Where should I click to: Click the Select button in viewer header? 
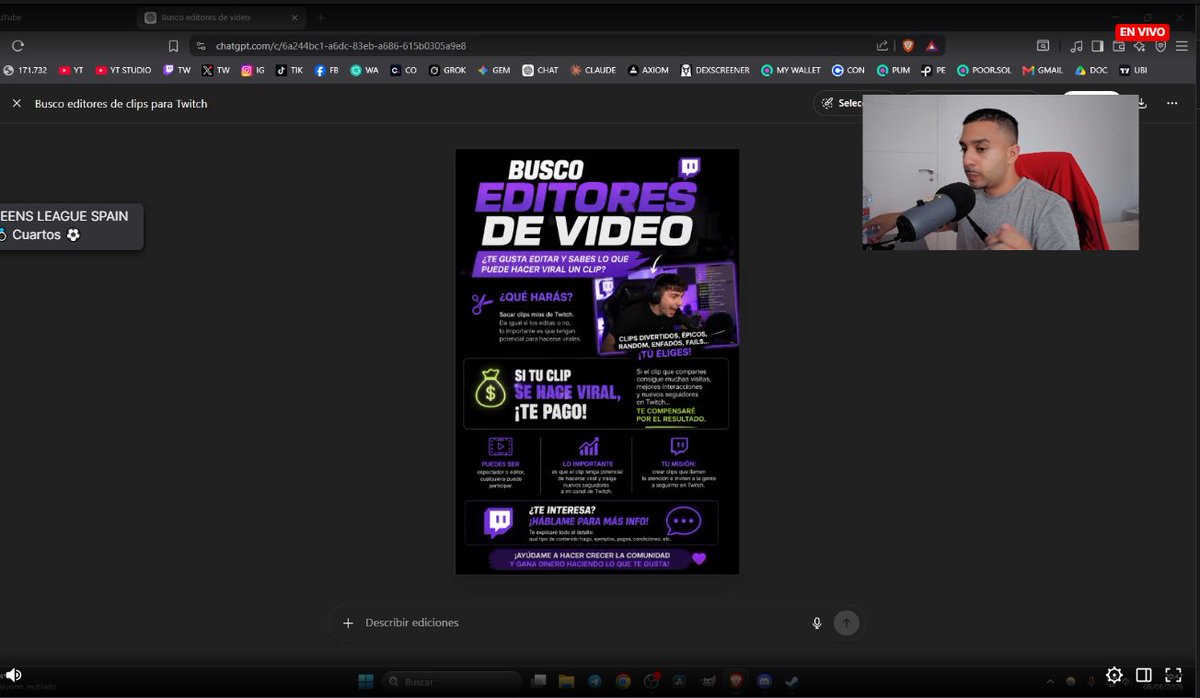click(x=839, y=103)
